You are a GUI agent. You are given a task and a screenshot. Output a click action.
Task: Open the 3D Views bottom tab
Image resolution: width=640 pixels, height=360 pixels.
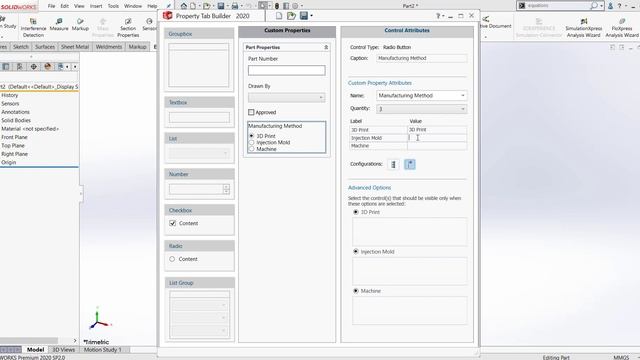tap(64, 350)
